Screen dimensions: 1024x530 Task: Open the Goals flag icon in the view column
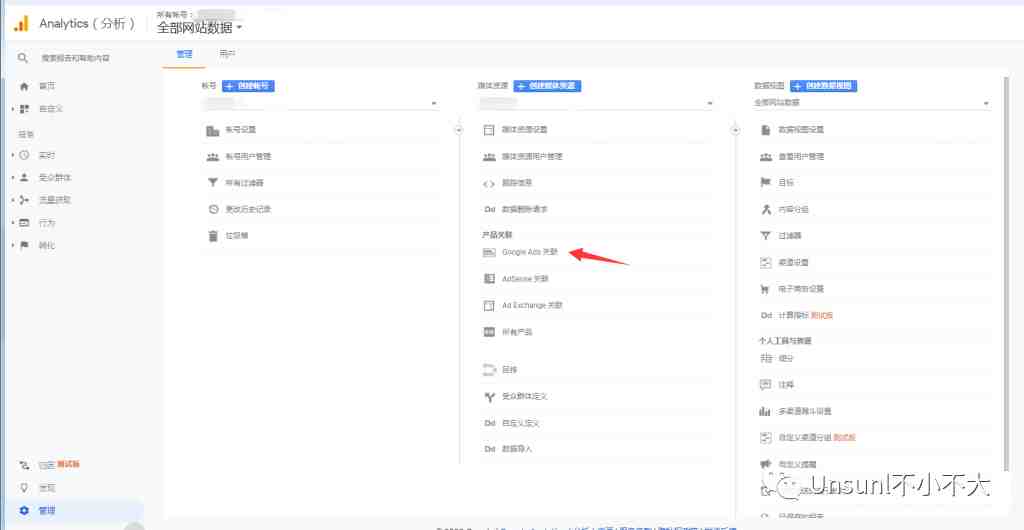(766, 183)
